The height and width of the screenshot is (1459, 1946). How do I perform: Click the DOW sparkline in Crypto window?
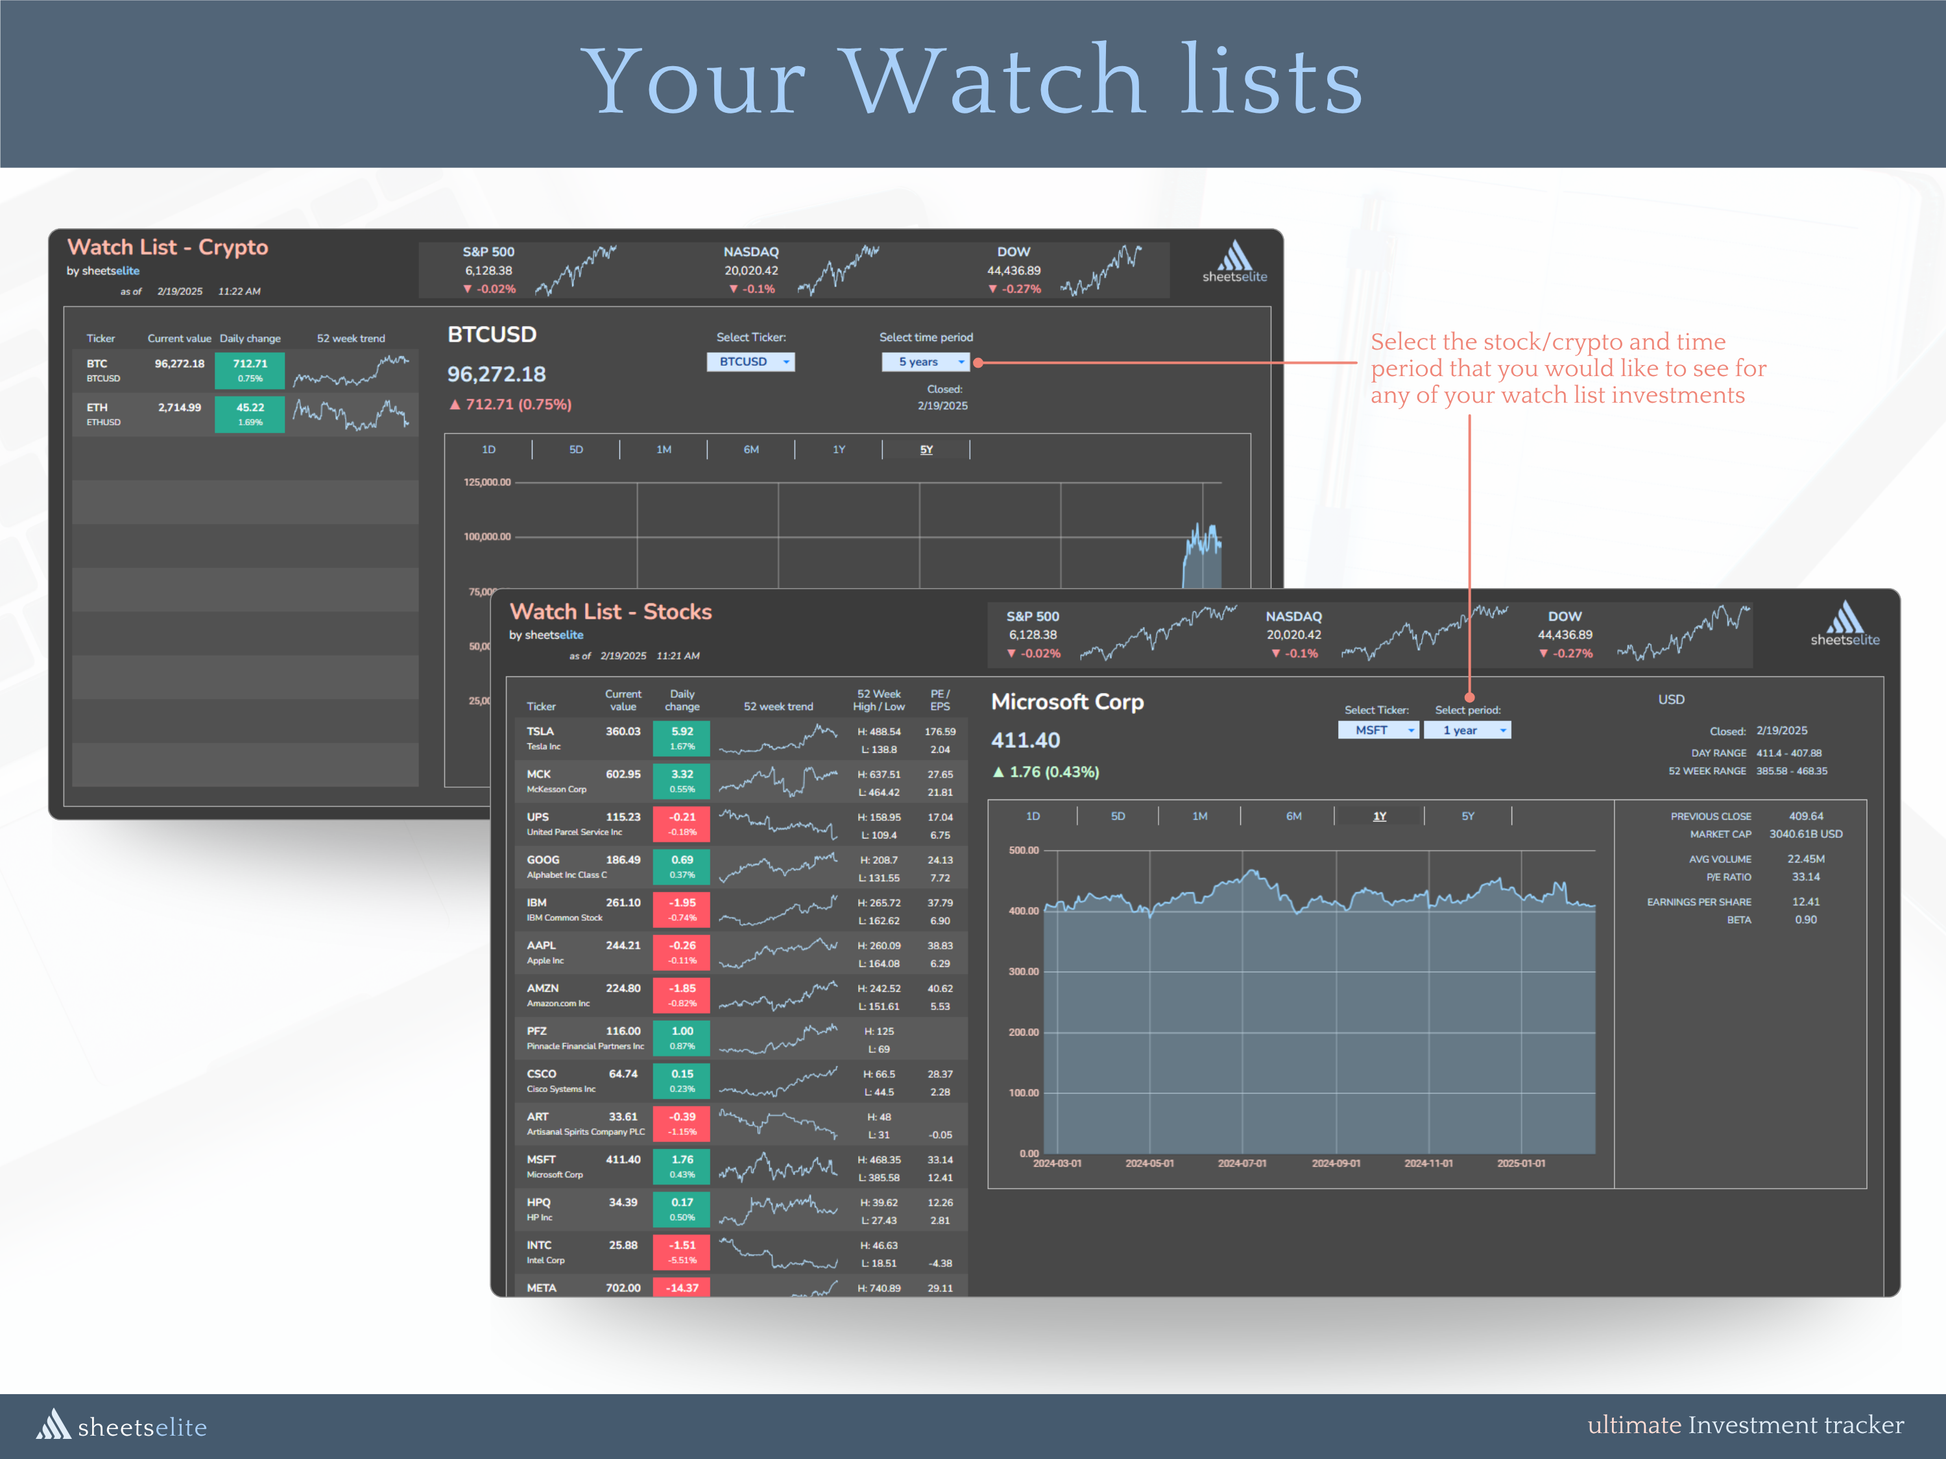1101,270
